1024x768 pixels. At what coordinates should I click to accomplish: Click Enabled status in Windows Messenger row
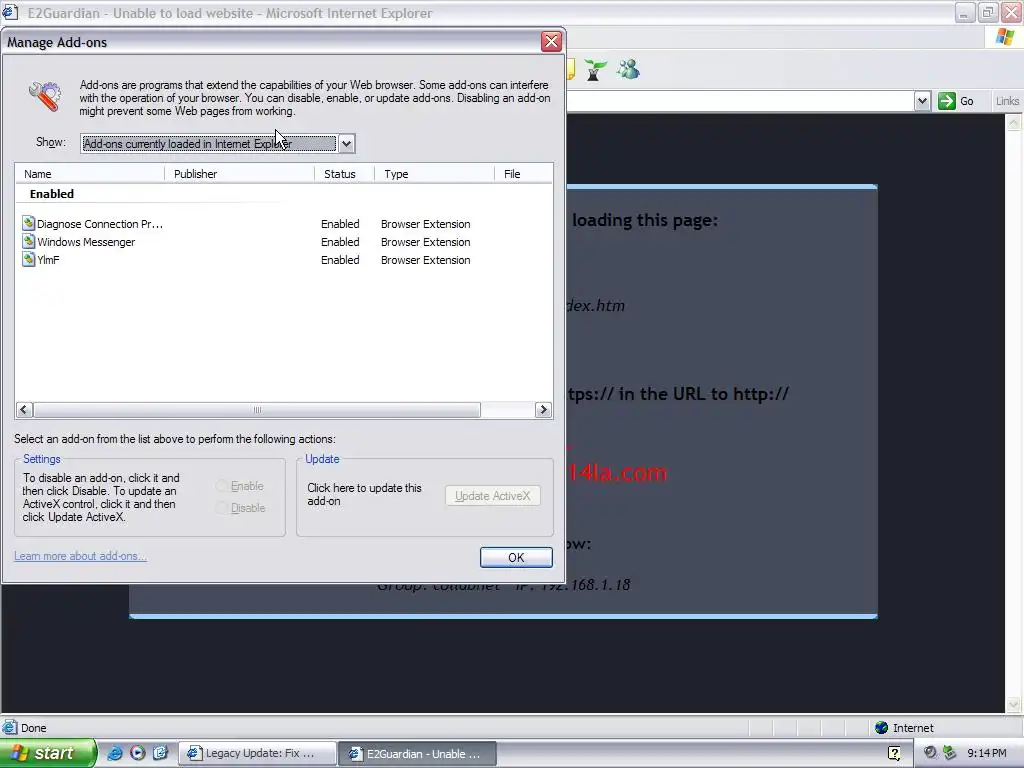340,242
